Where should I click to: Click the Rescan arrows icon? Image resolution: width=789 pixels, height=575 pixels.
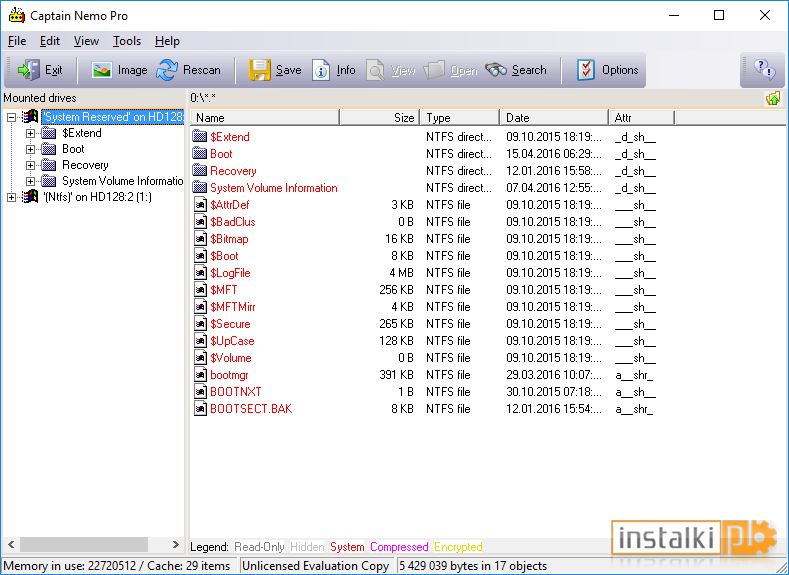point(167,70)
